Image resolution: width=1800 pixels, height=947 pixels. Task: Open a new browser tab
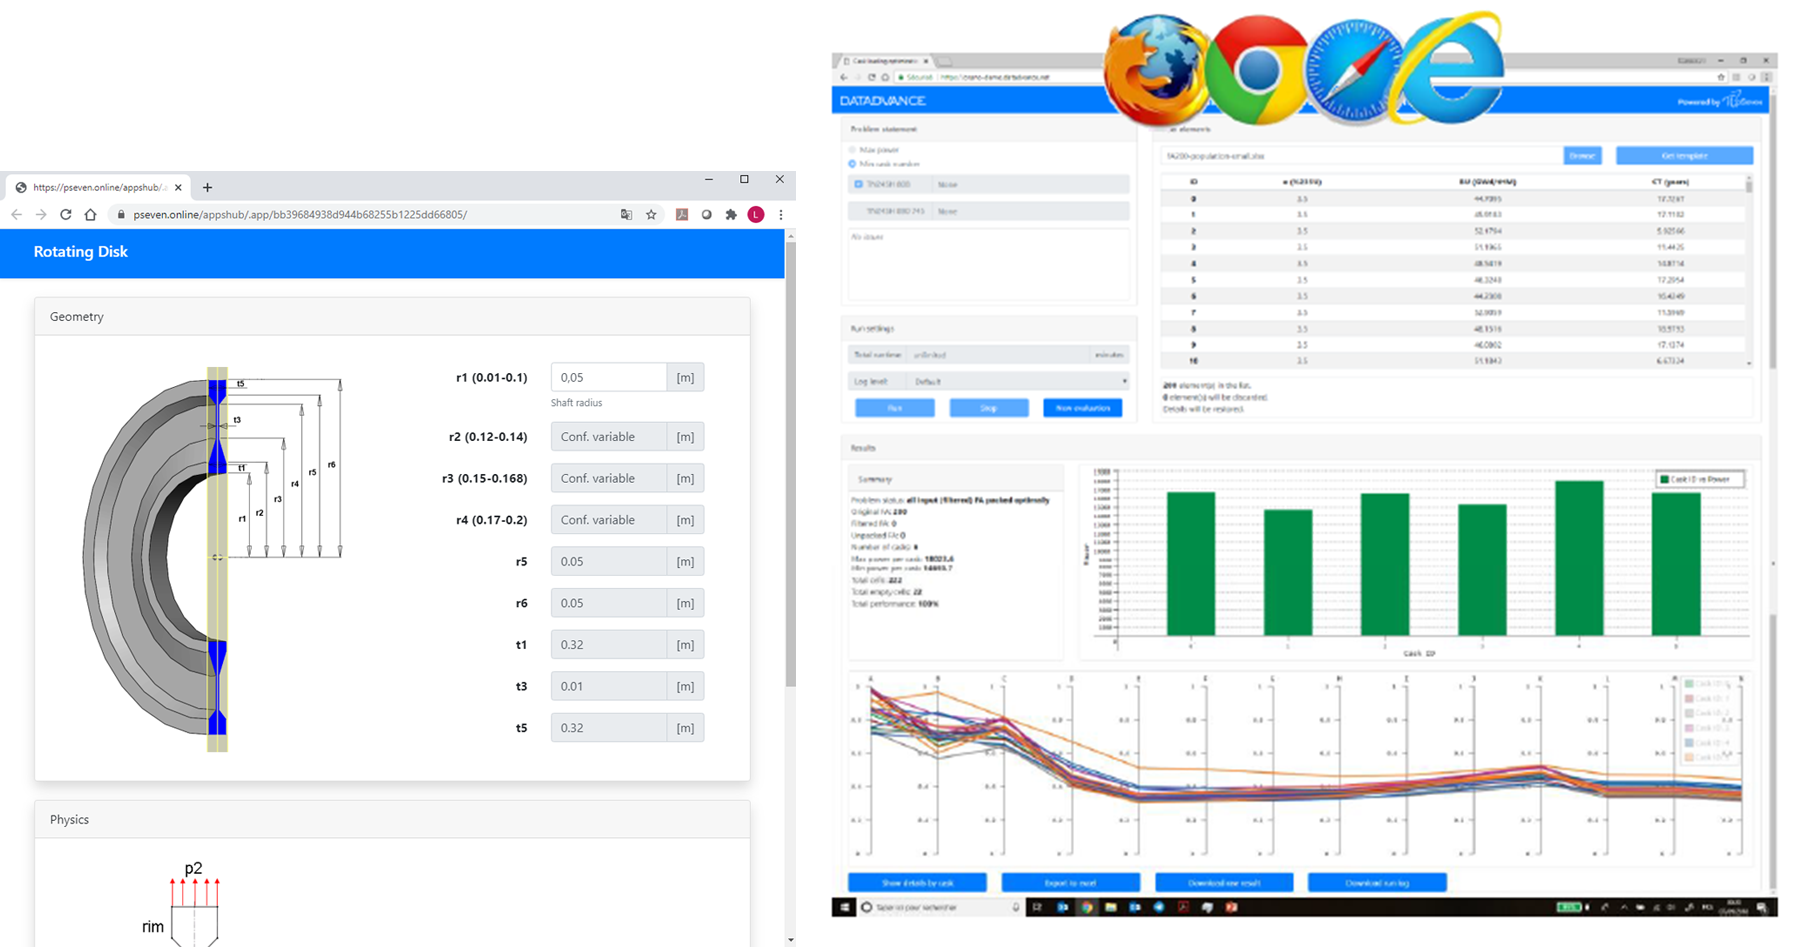(207, 187)
